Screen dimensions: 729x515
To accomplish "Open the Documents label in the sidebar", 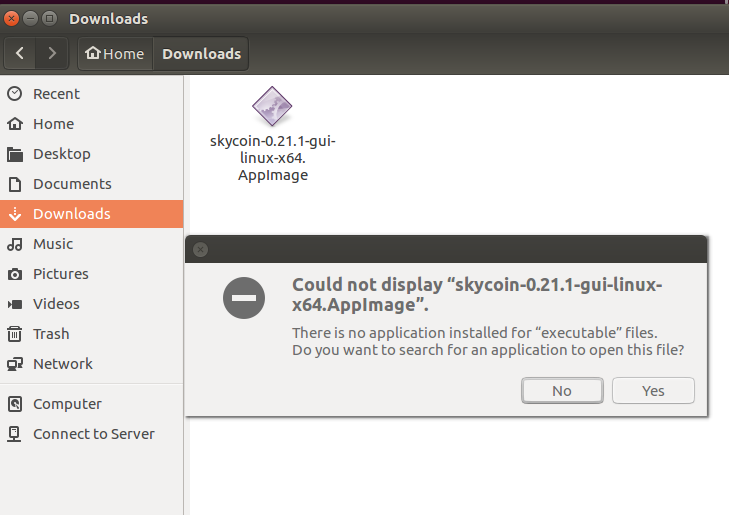I will (72, 184).
